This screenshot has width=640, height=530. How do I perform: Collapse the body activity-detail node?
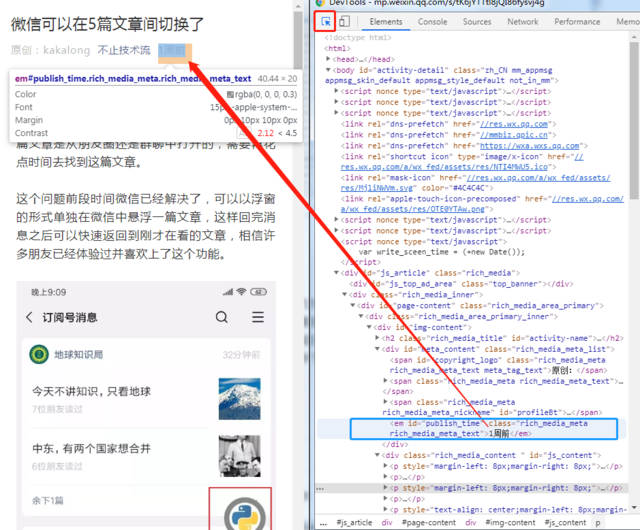pos(328,70)
